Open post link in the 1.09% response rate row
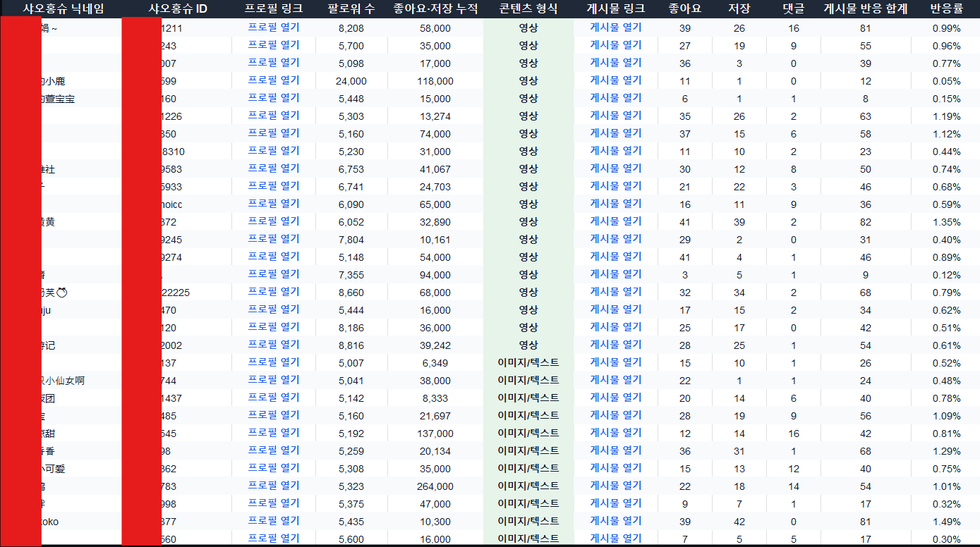This screenshot has width=980, height=547. tap(616, 416)
